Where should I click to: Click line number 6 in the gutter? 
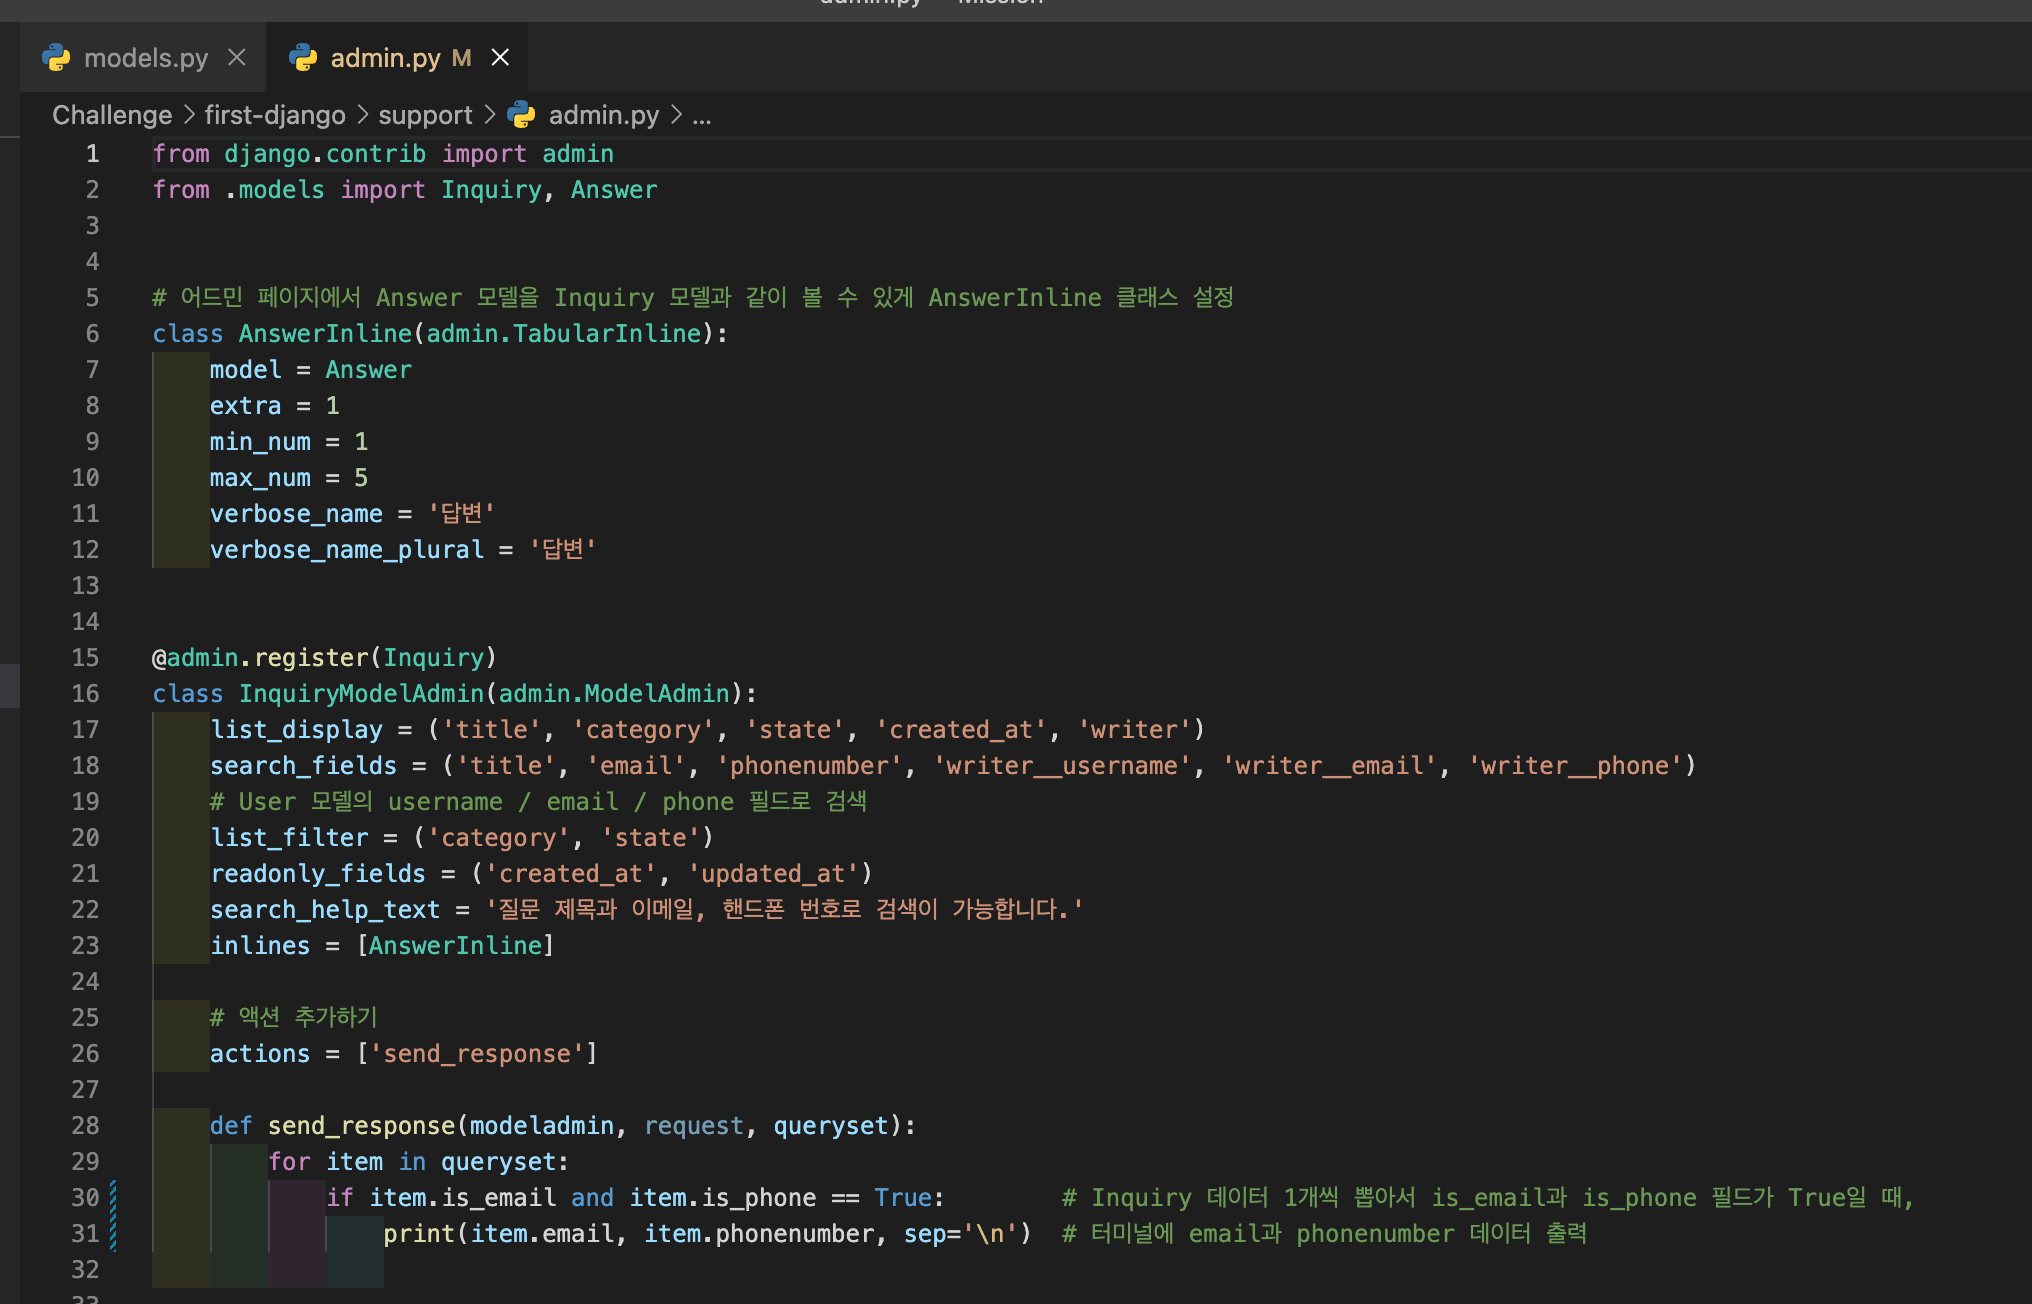tap(92, 334)
